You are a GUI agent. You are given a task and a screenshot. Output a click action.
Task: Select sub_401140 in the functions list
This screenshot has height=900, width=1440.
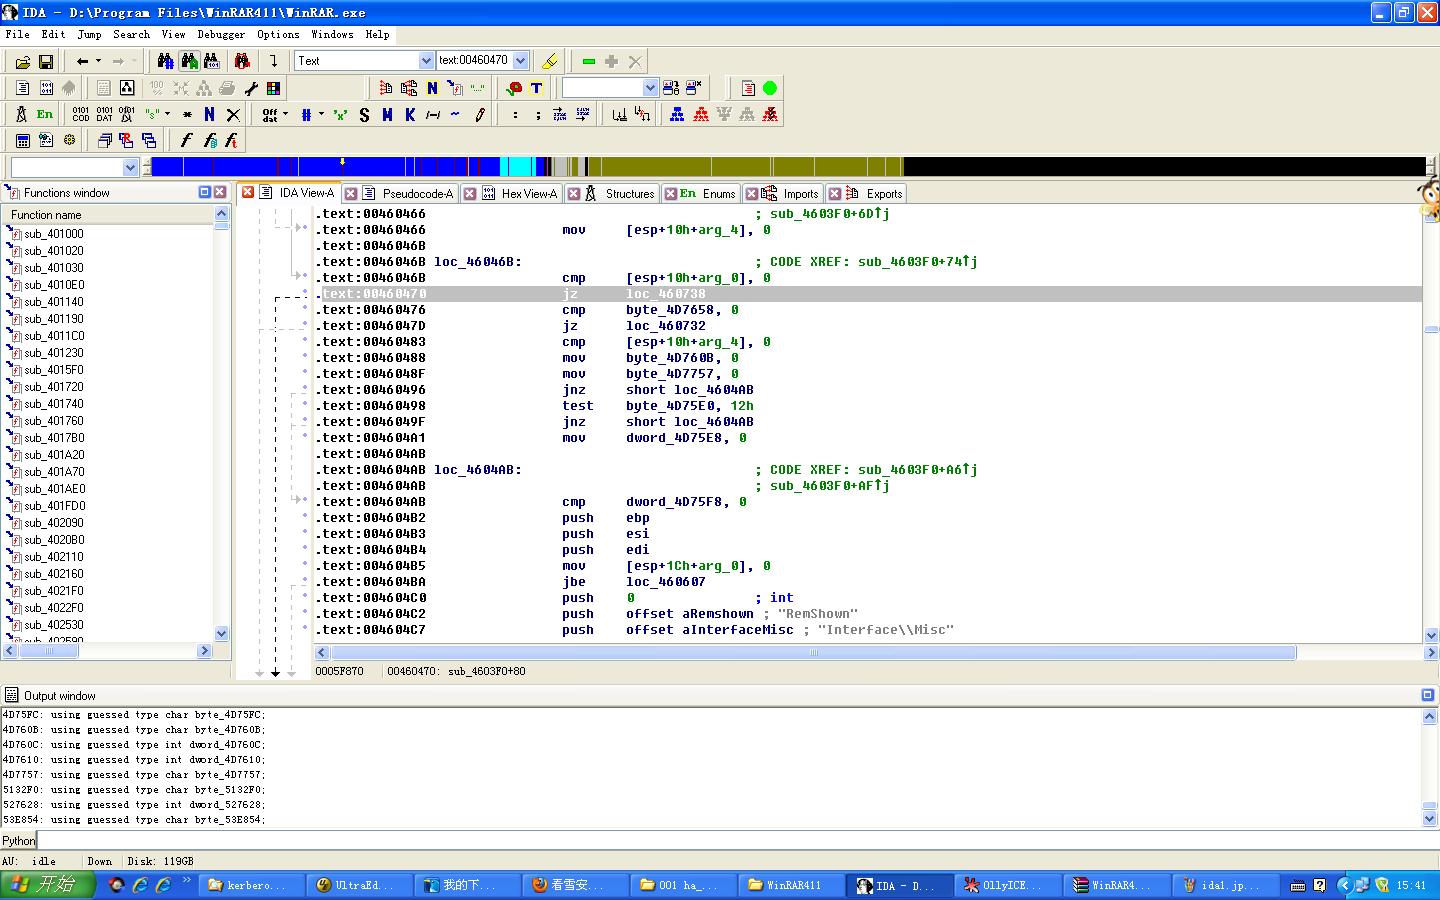coord(54,302)
